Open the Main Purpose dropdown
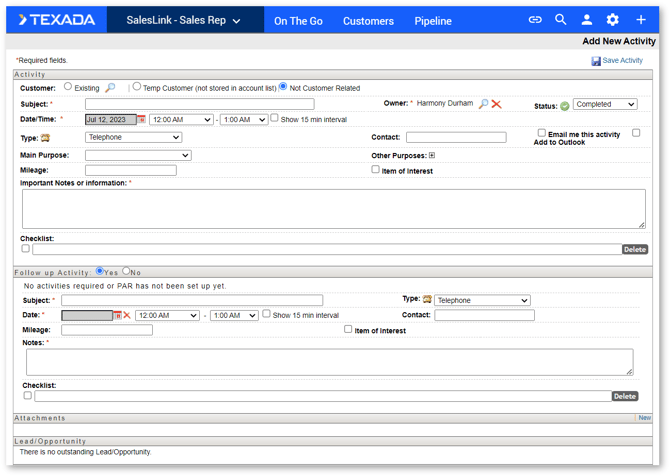The width and height of the screenshot is (670, 476). click(x=138, y=155)
